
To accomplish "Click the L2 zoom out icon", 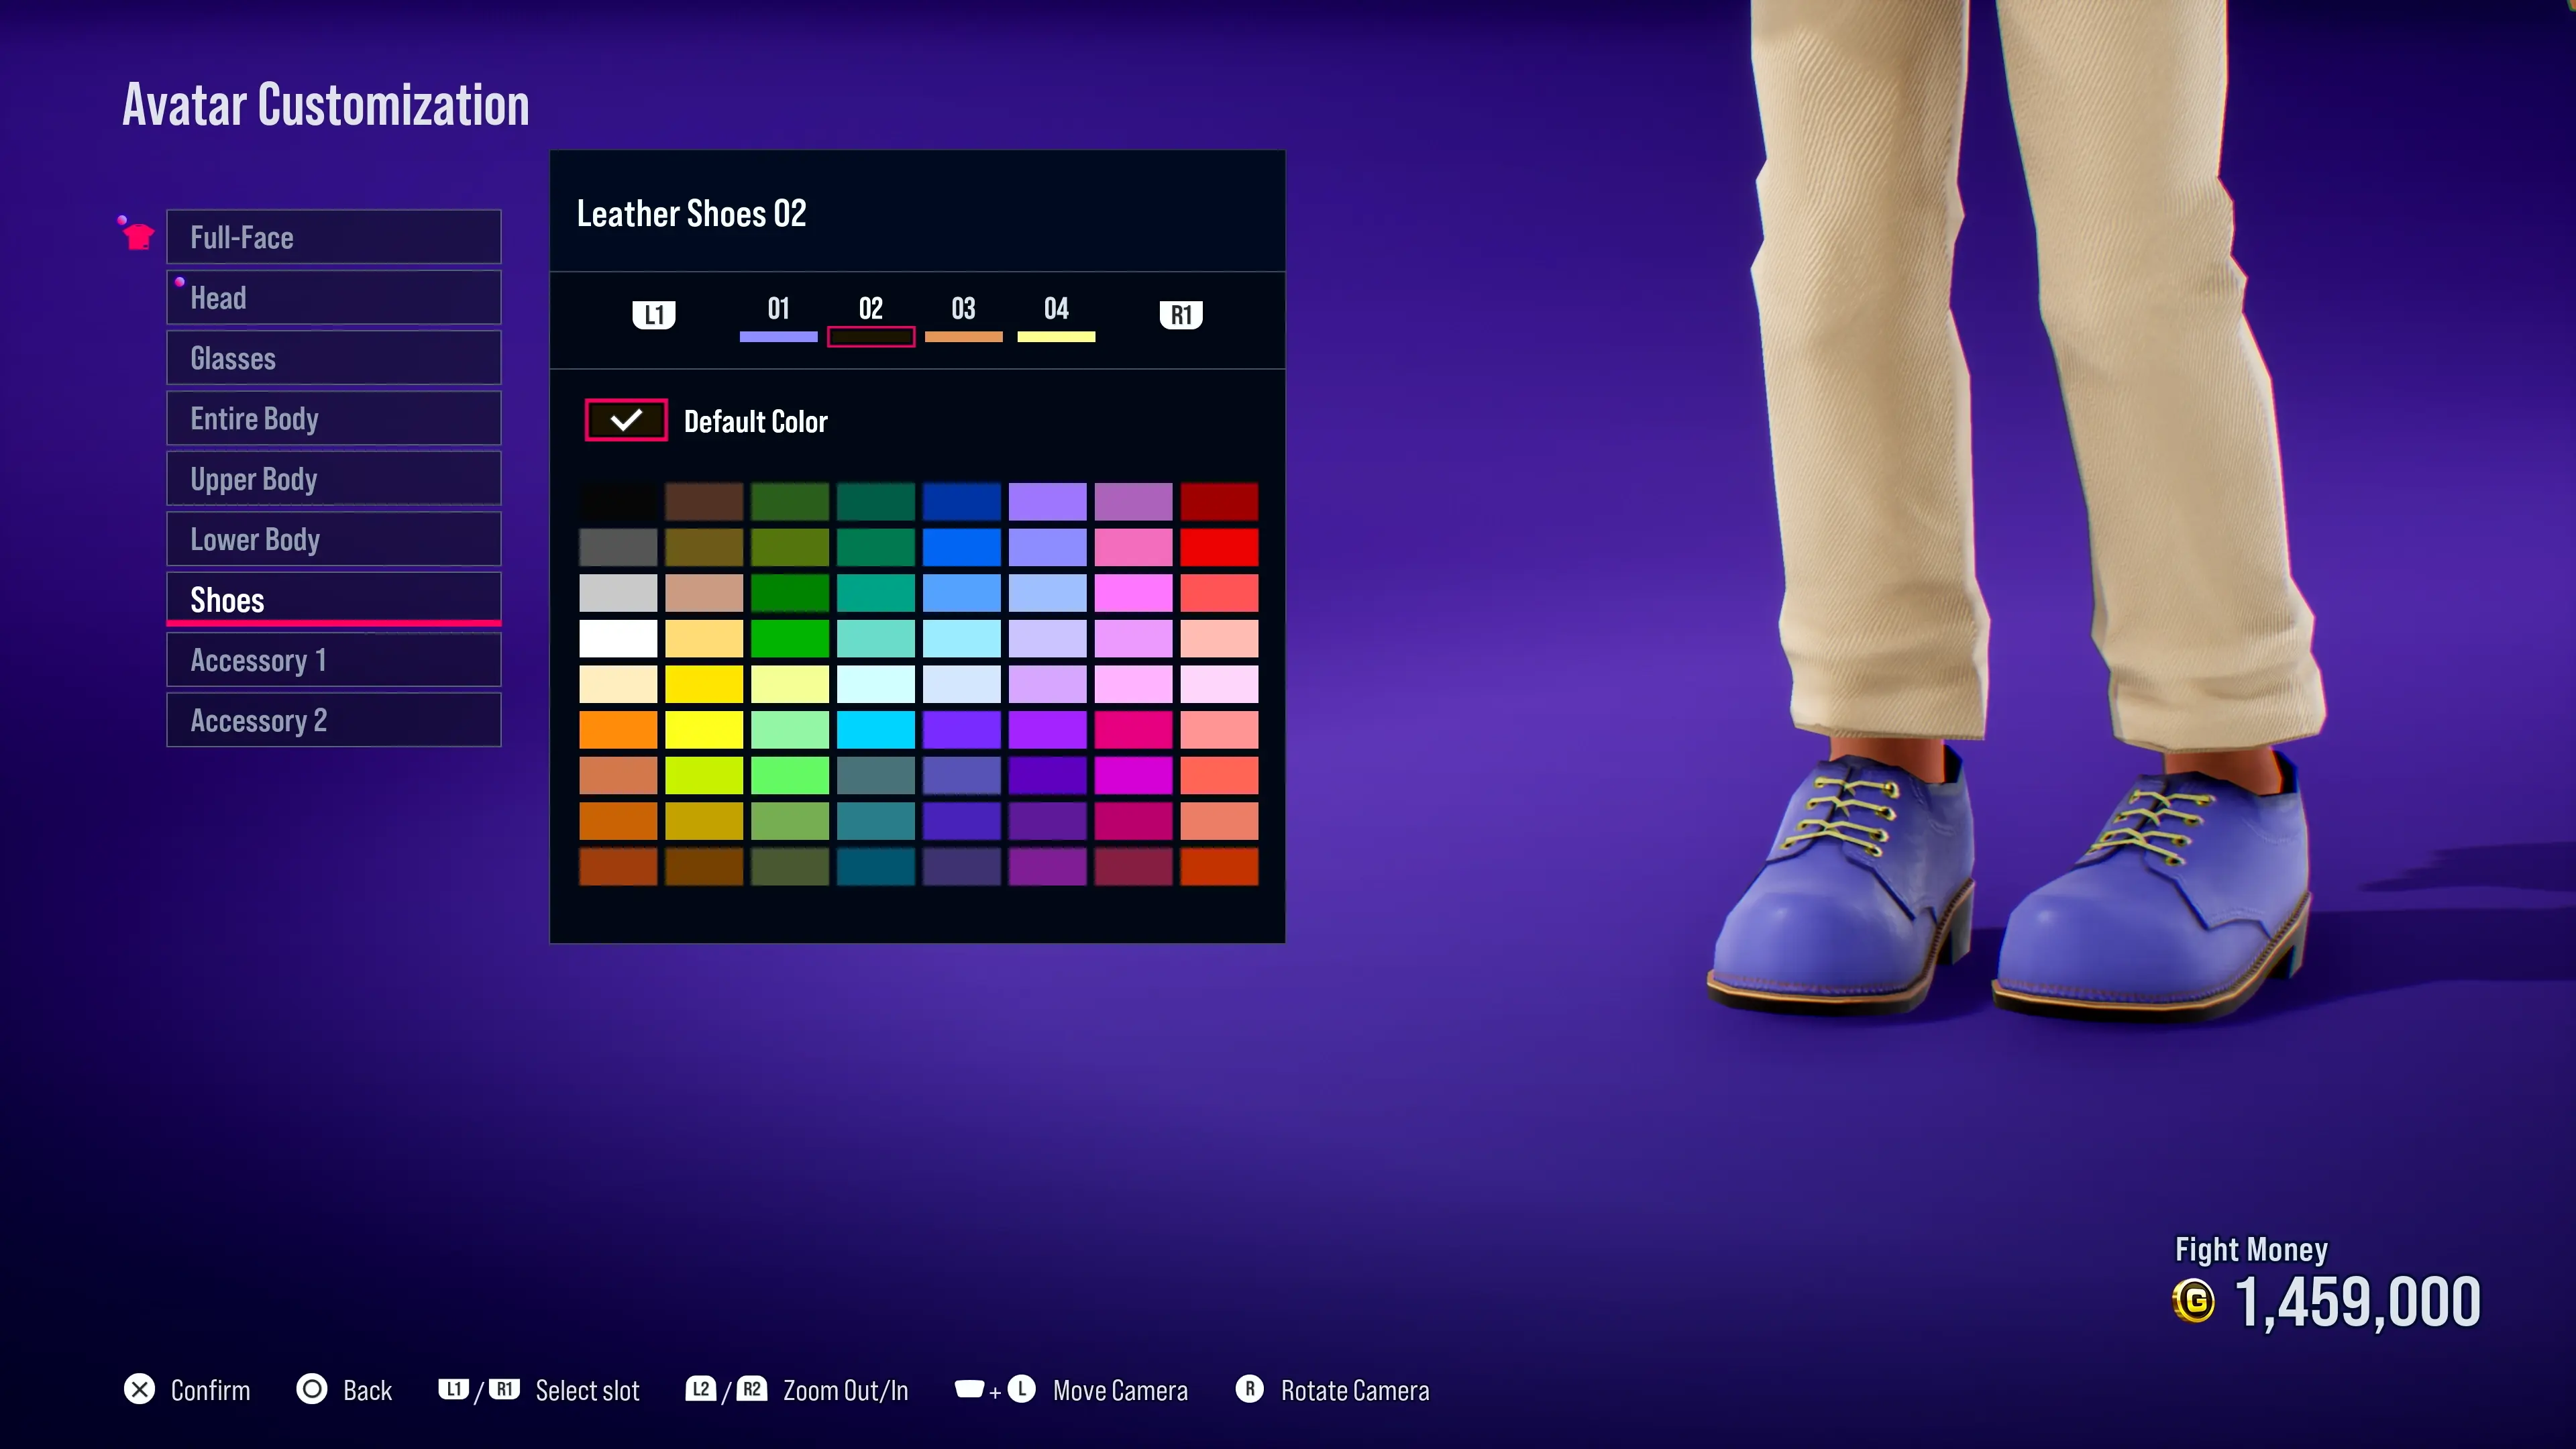I will tap(700, 1390).
